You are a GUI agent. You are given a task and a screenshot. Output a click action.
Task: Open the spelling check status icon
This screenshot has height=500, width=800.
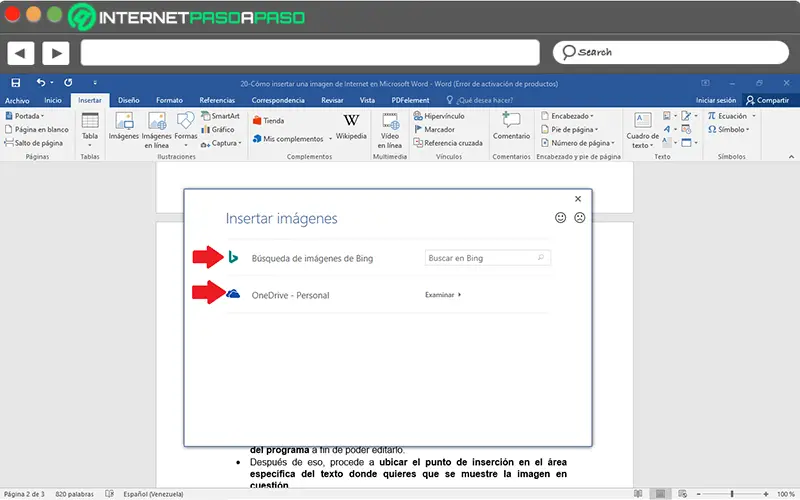coord(109,493)
